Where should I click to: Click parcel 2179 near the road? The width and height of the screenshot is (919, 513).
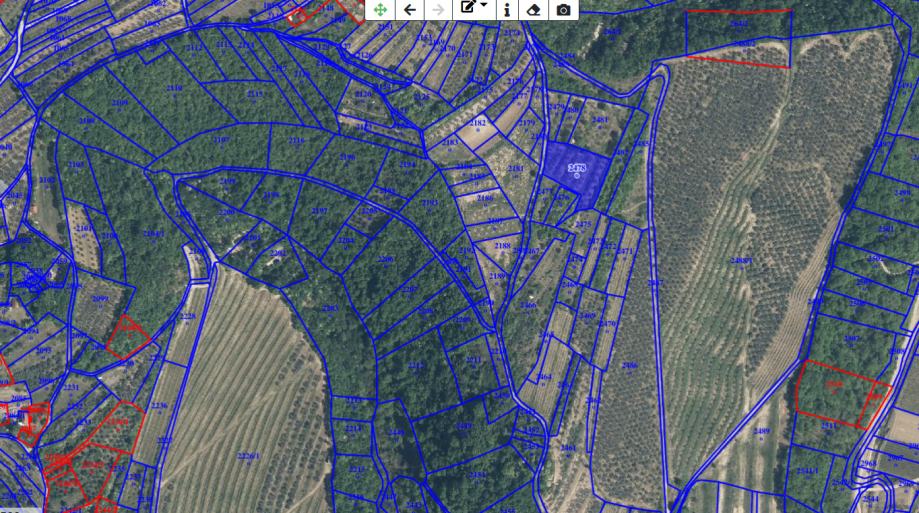526,125
